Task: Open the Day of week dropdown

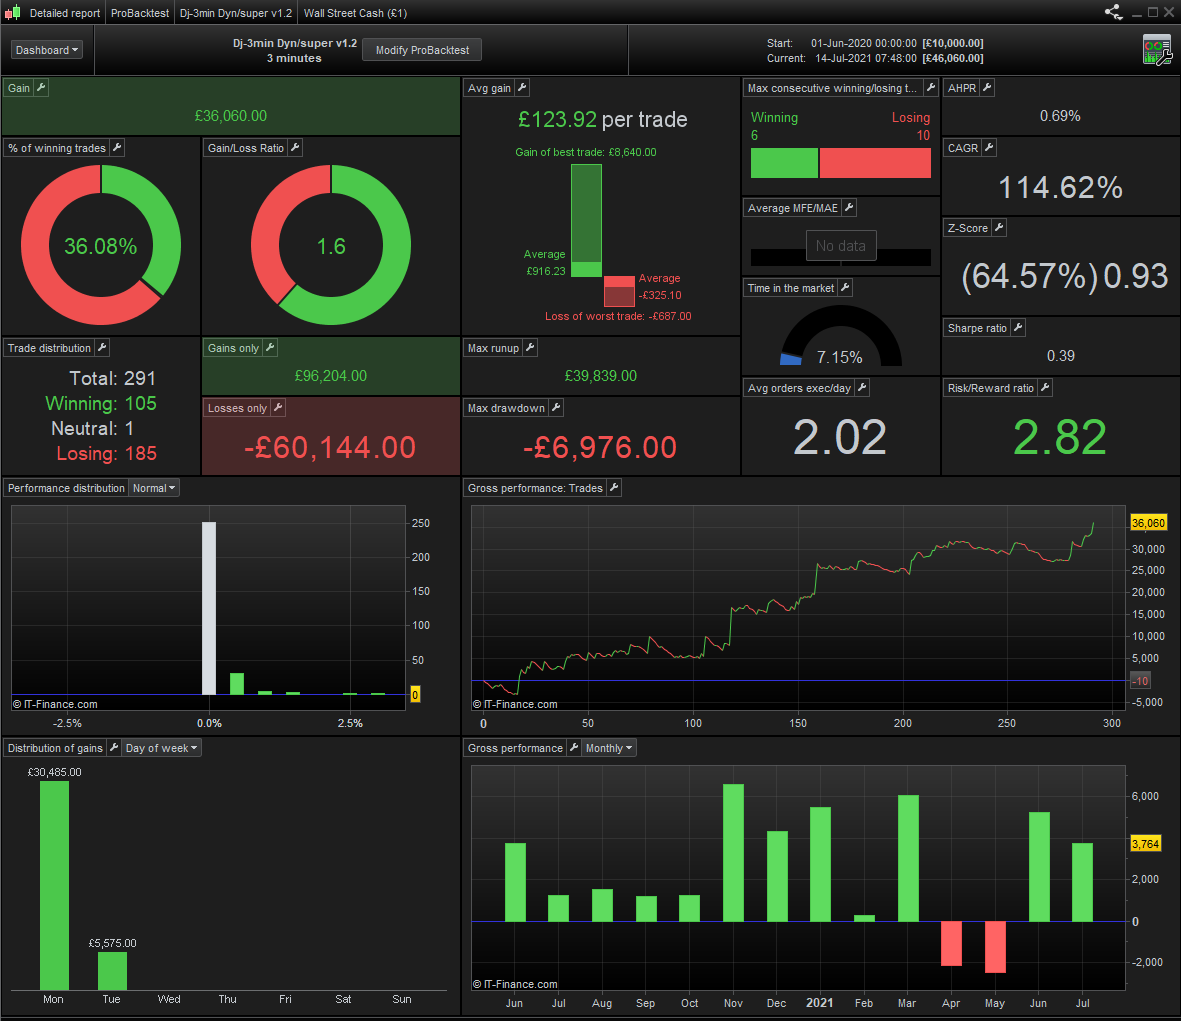Action: 161,748
